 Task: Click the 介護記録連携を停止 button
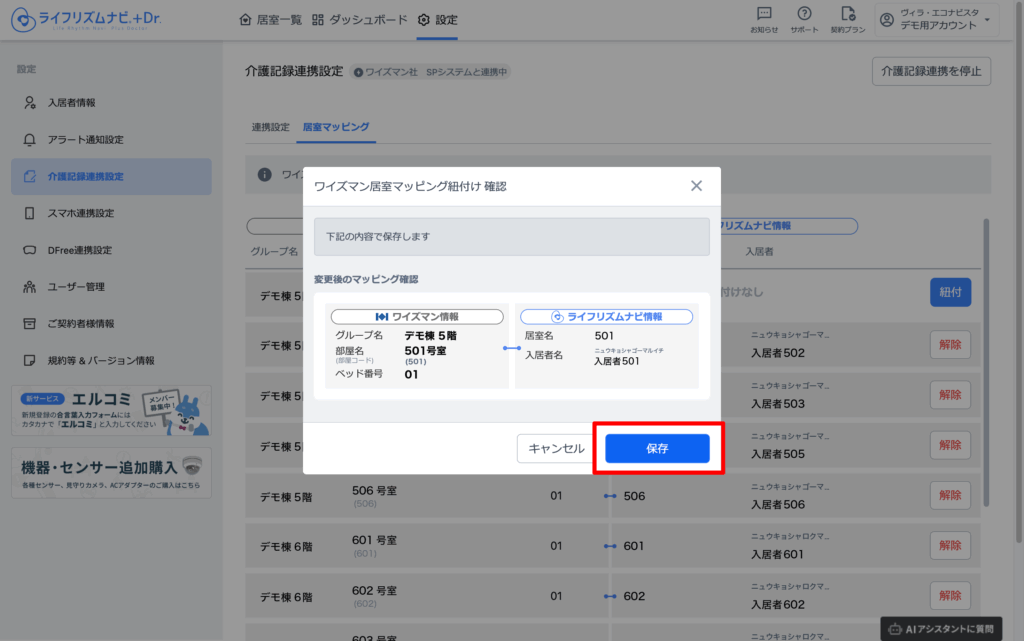pos(931,71)
